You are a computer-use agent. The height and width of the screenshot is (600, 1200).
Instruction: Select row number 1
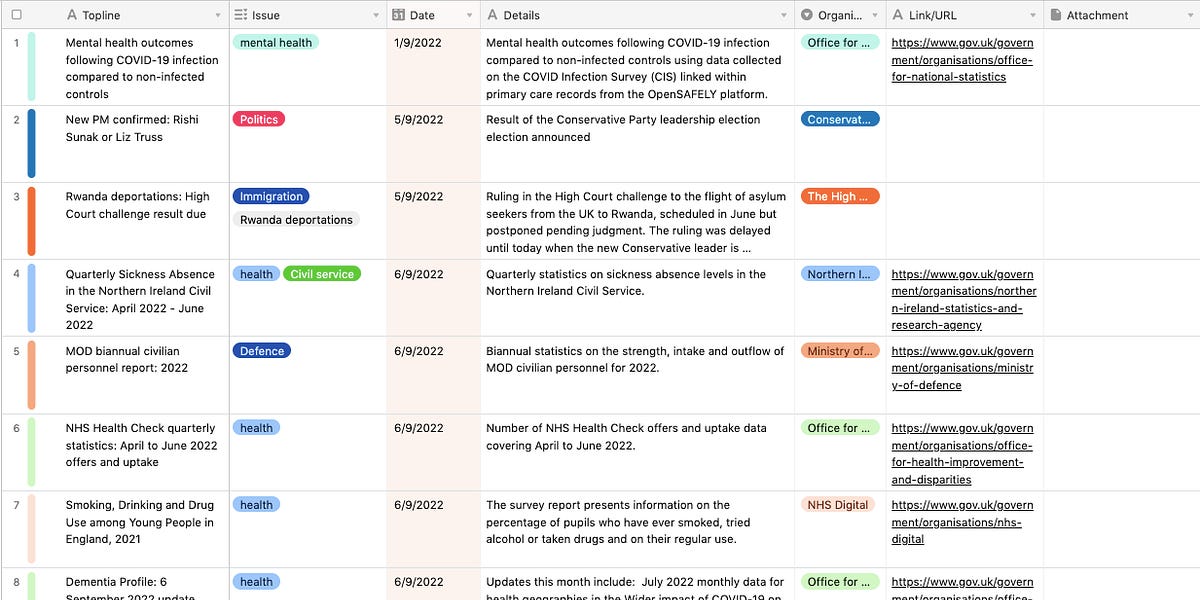tap(16, 42)
